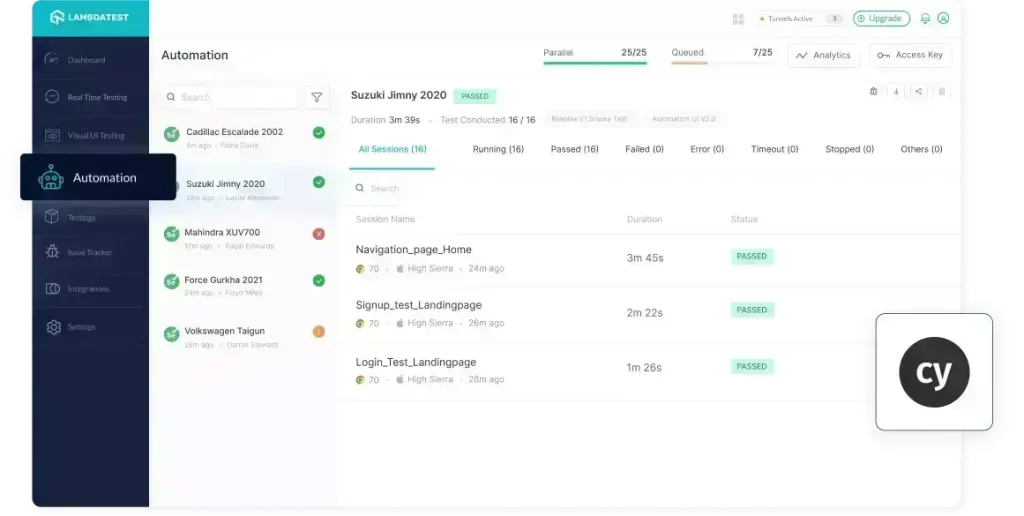Screen dimensions: 1024x516
Task: Click the Automation robot icon
Action: 51,177
